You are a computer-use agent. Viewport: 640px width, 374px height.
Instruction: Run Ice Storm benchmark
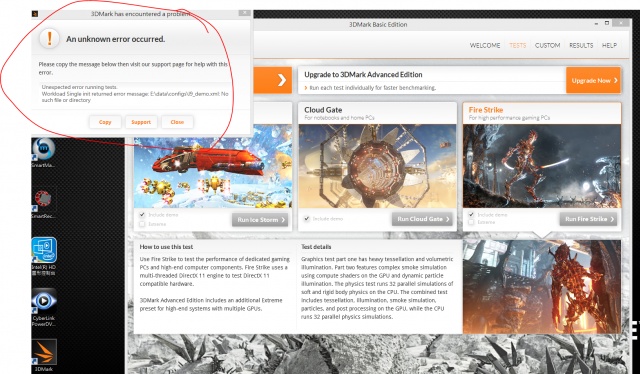260,220
